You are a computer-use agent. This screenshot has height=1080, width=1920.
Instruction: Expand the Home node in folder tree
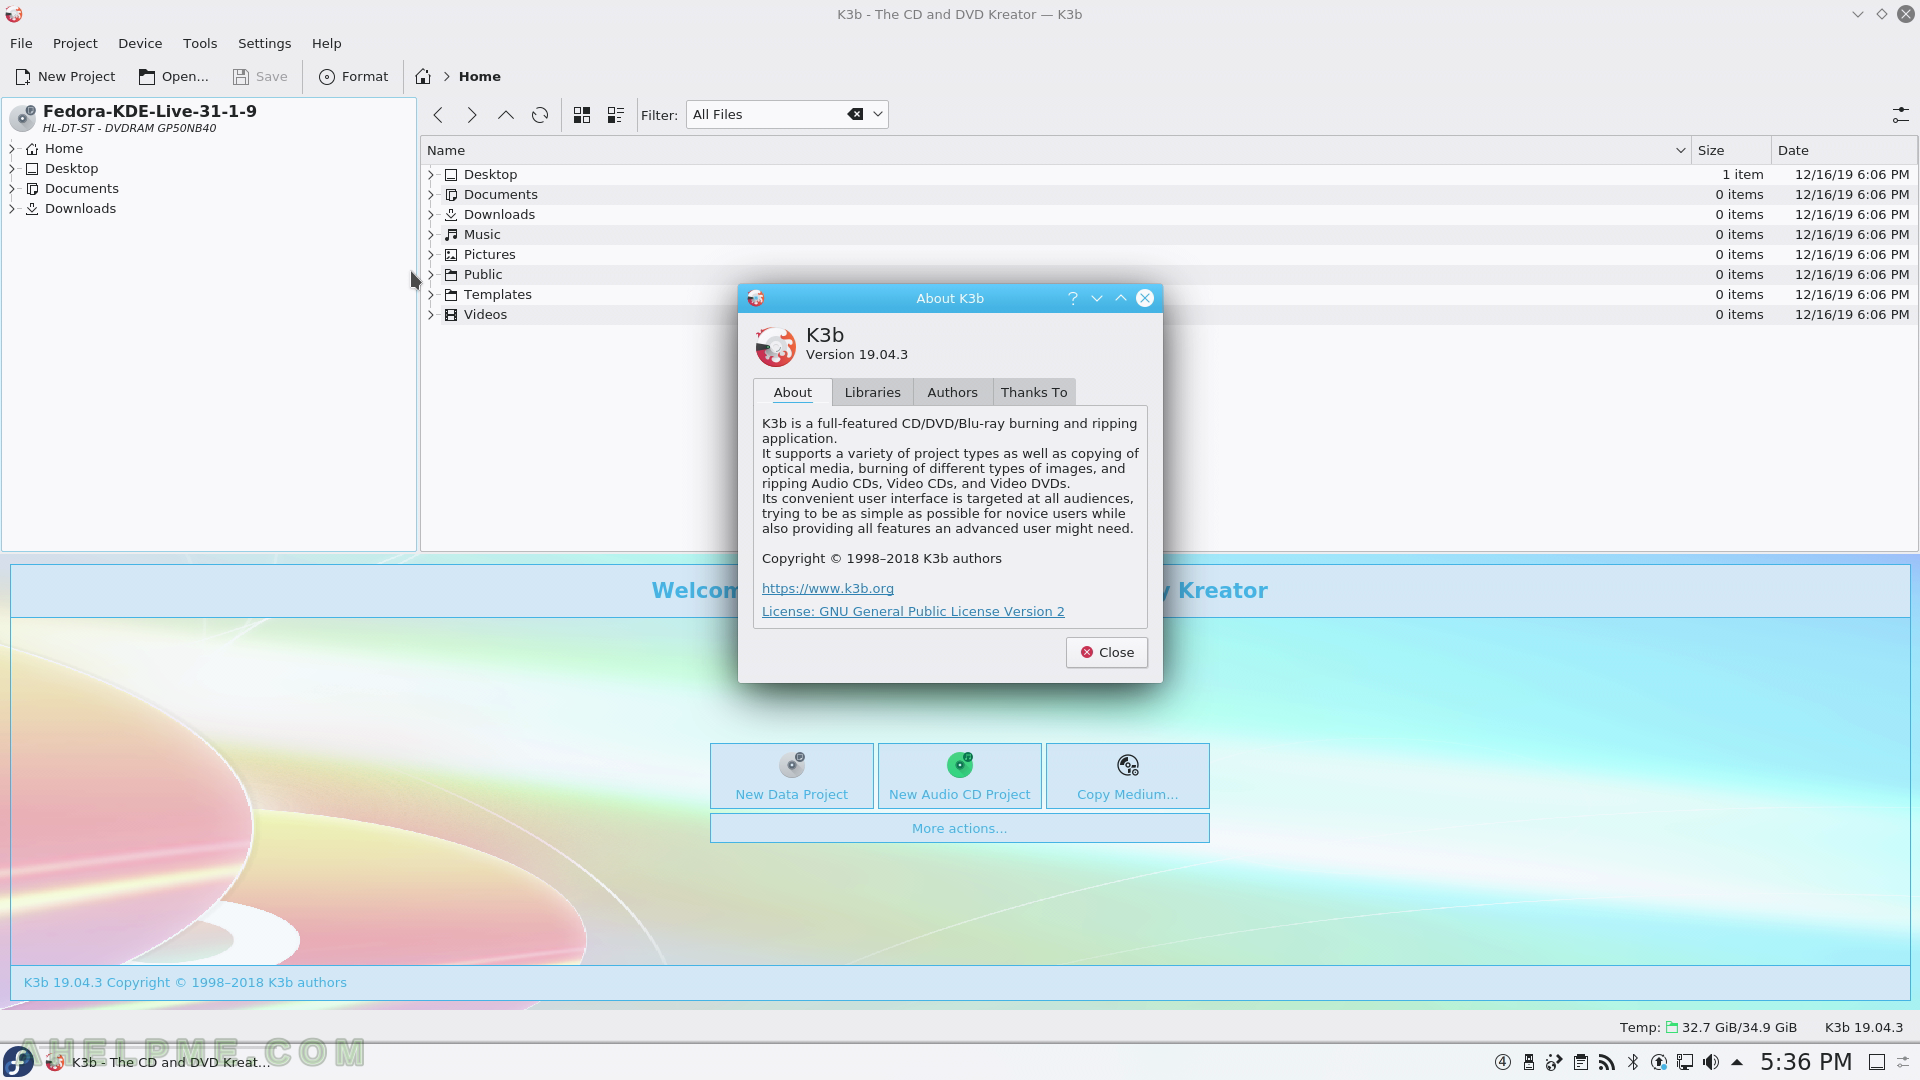coord(12,148)
